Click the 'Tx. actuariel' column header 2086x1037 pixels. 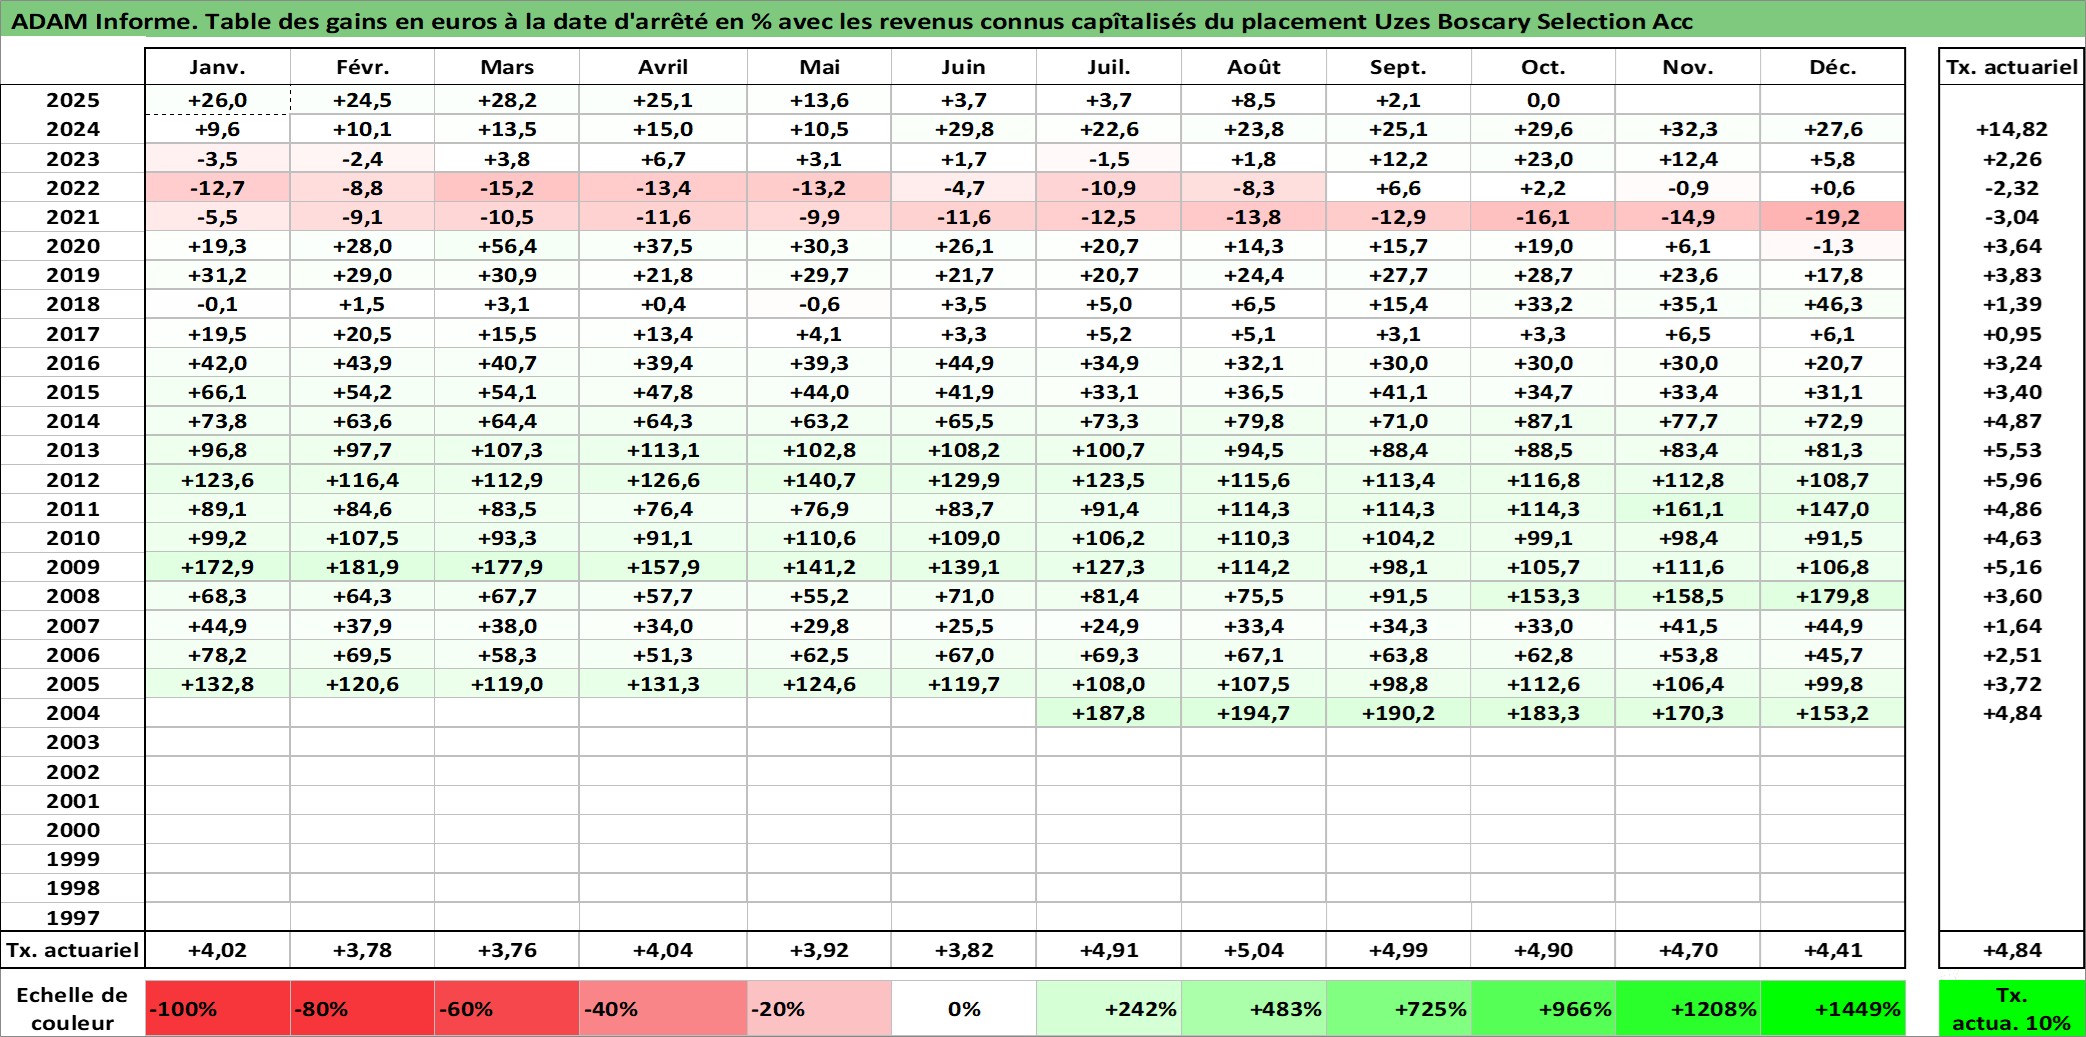click(x=2012, y=67)
